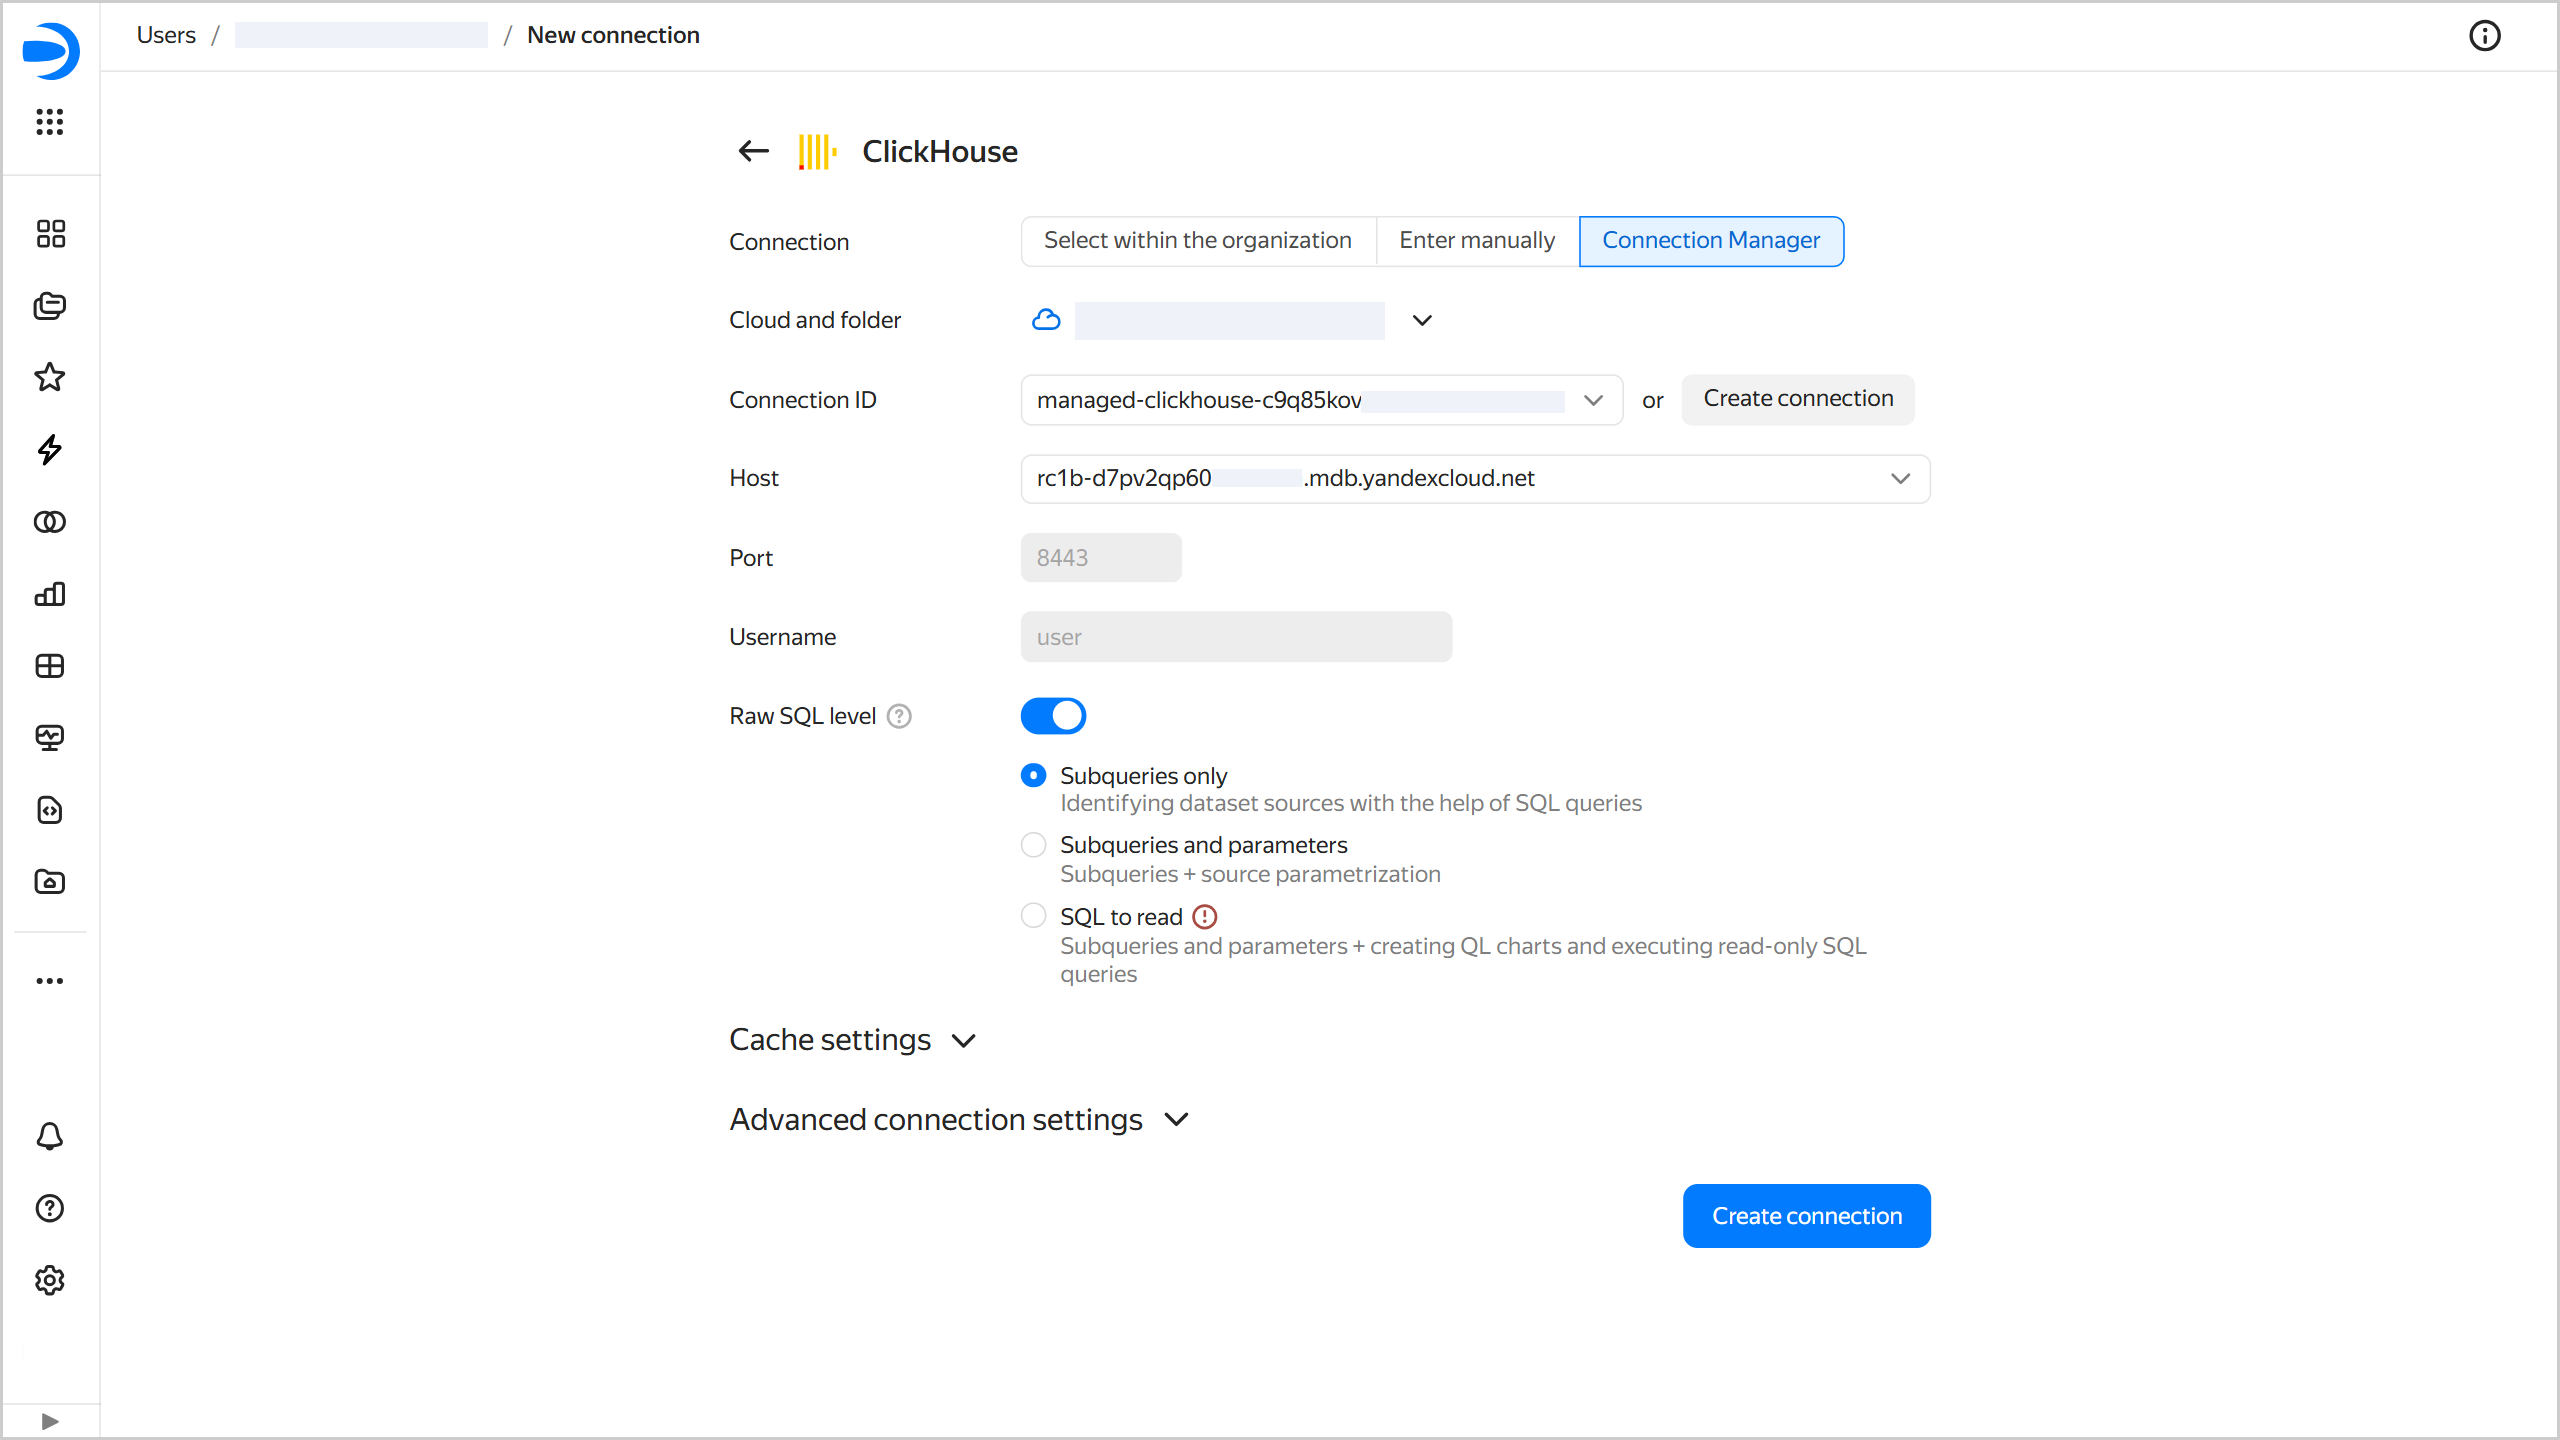
Task: Open the code file sidebar icon
Action: (x=50, y=810)
